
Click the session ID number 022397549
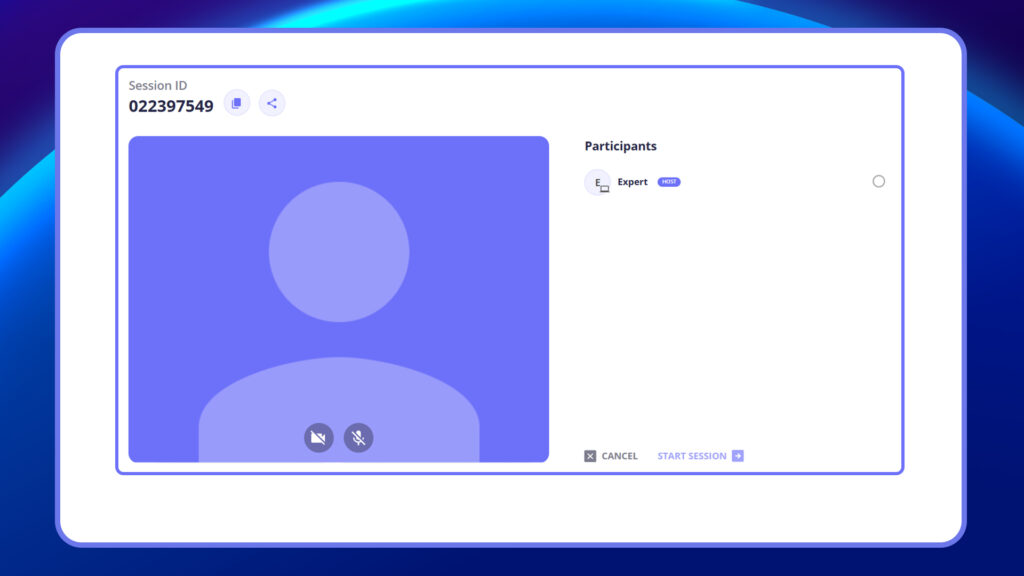(171, 106)
